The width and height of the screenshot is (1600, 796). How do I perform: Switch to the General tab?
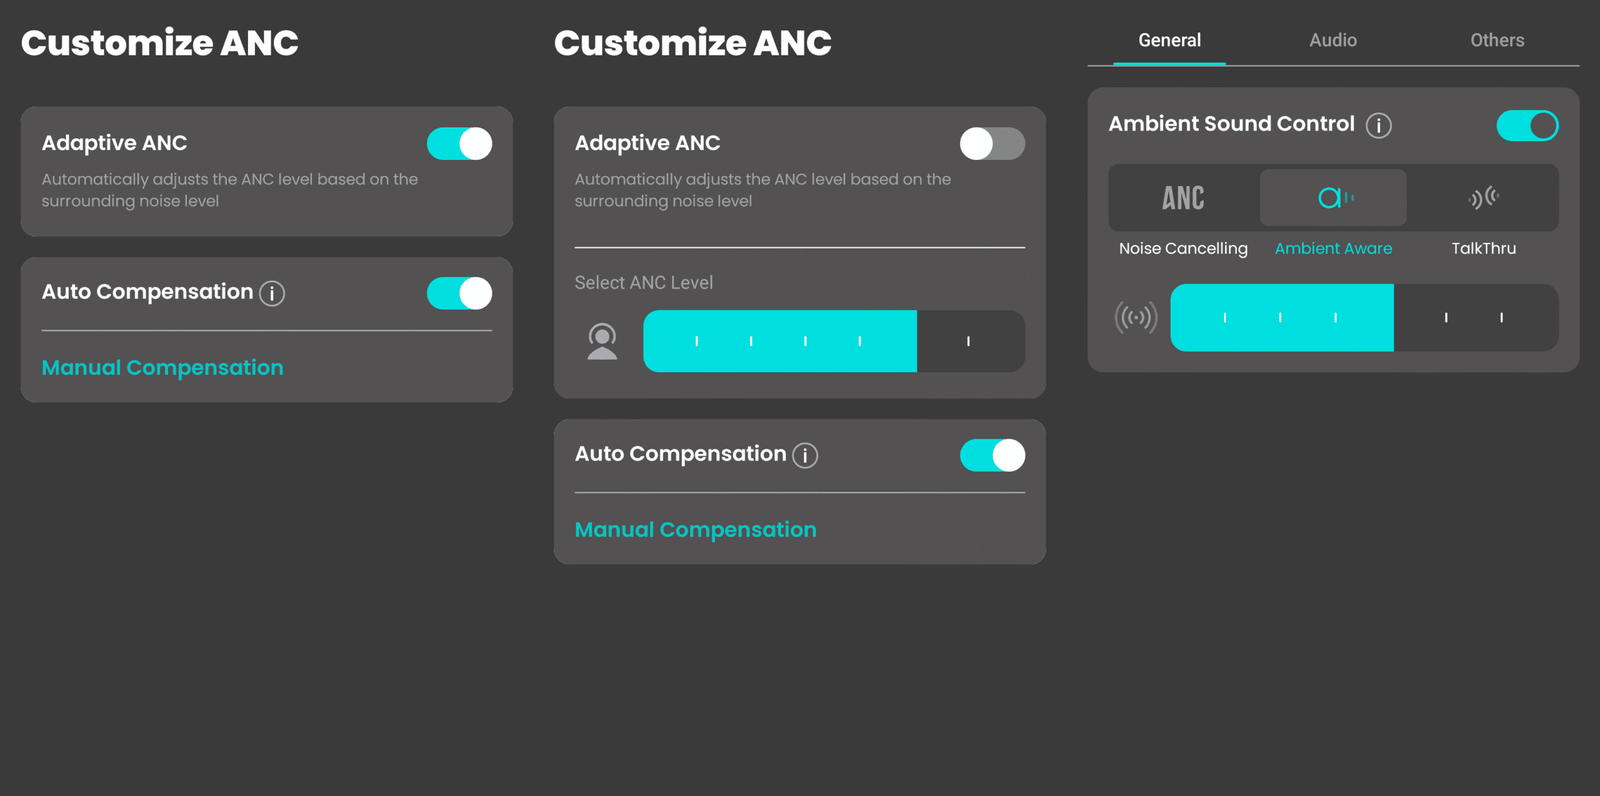pyautogui.click(x=1169, y=41)
